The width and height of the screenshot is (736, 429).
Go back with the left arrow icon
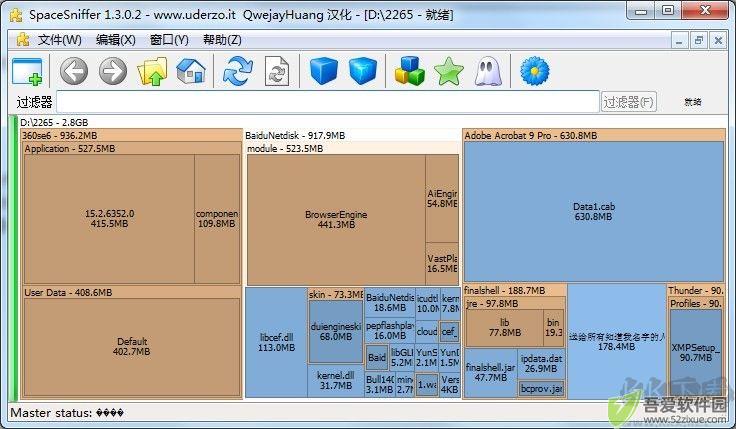pos(74,71)
